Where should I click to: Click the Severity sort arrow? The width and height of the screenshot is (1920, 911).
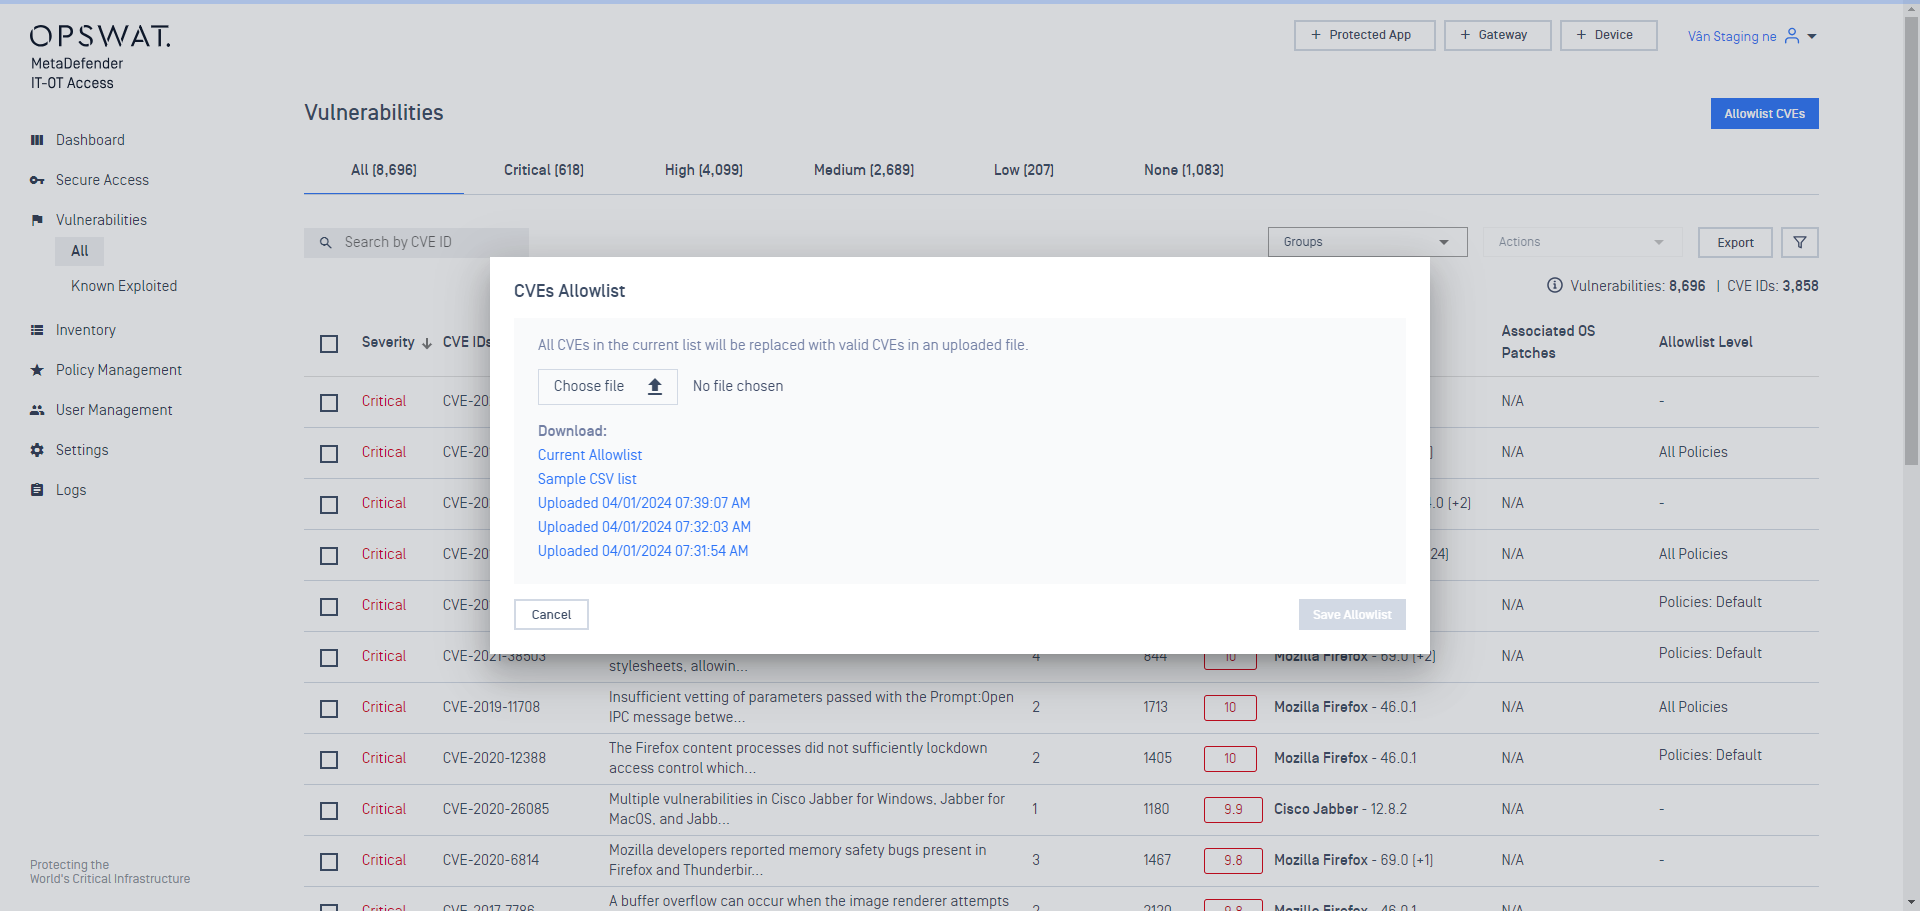point(427,343)
